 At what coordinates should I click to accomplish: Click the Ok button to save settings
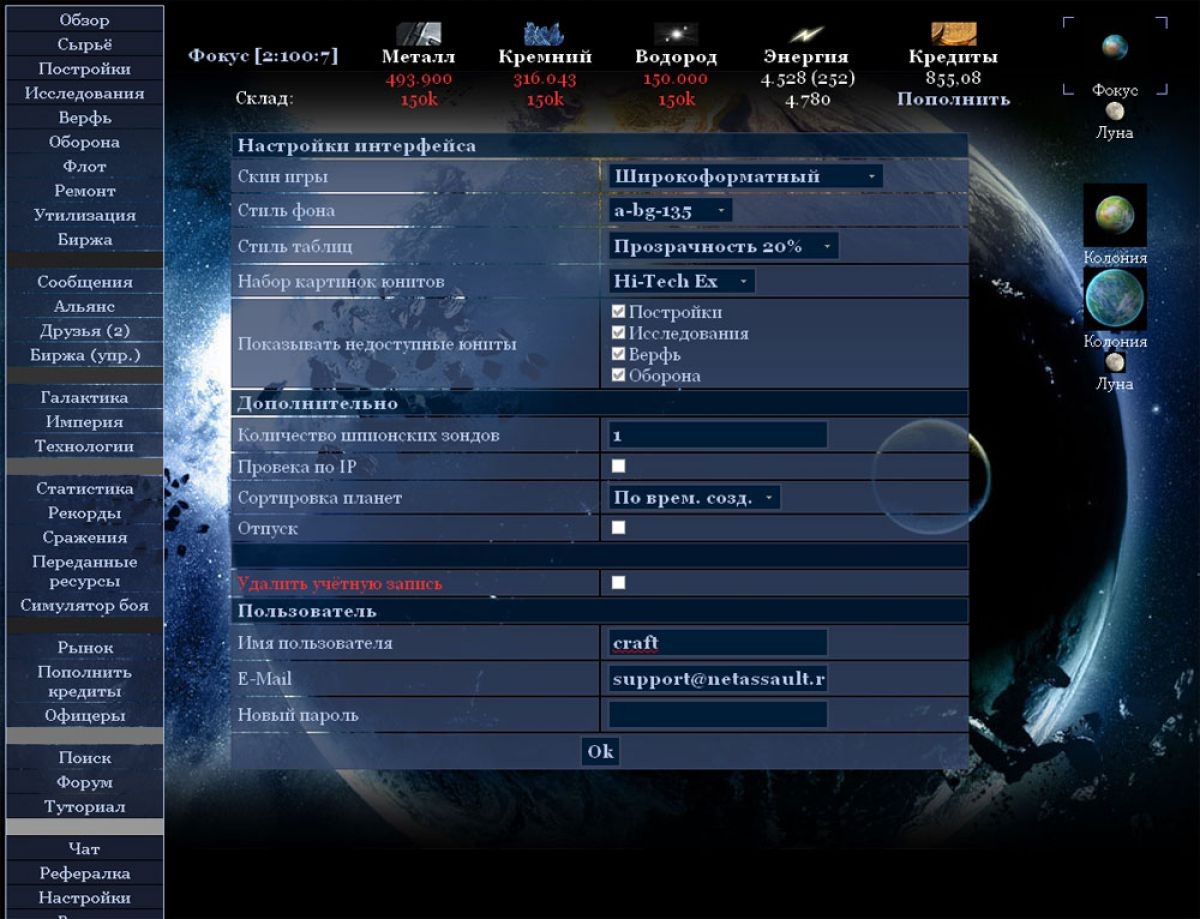(x=600, y=751)
